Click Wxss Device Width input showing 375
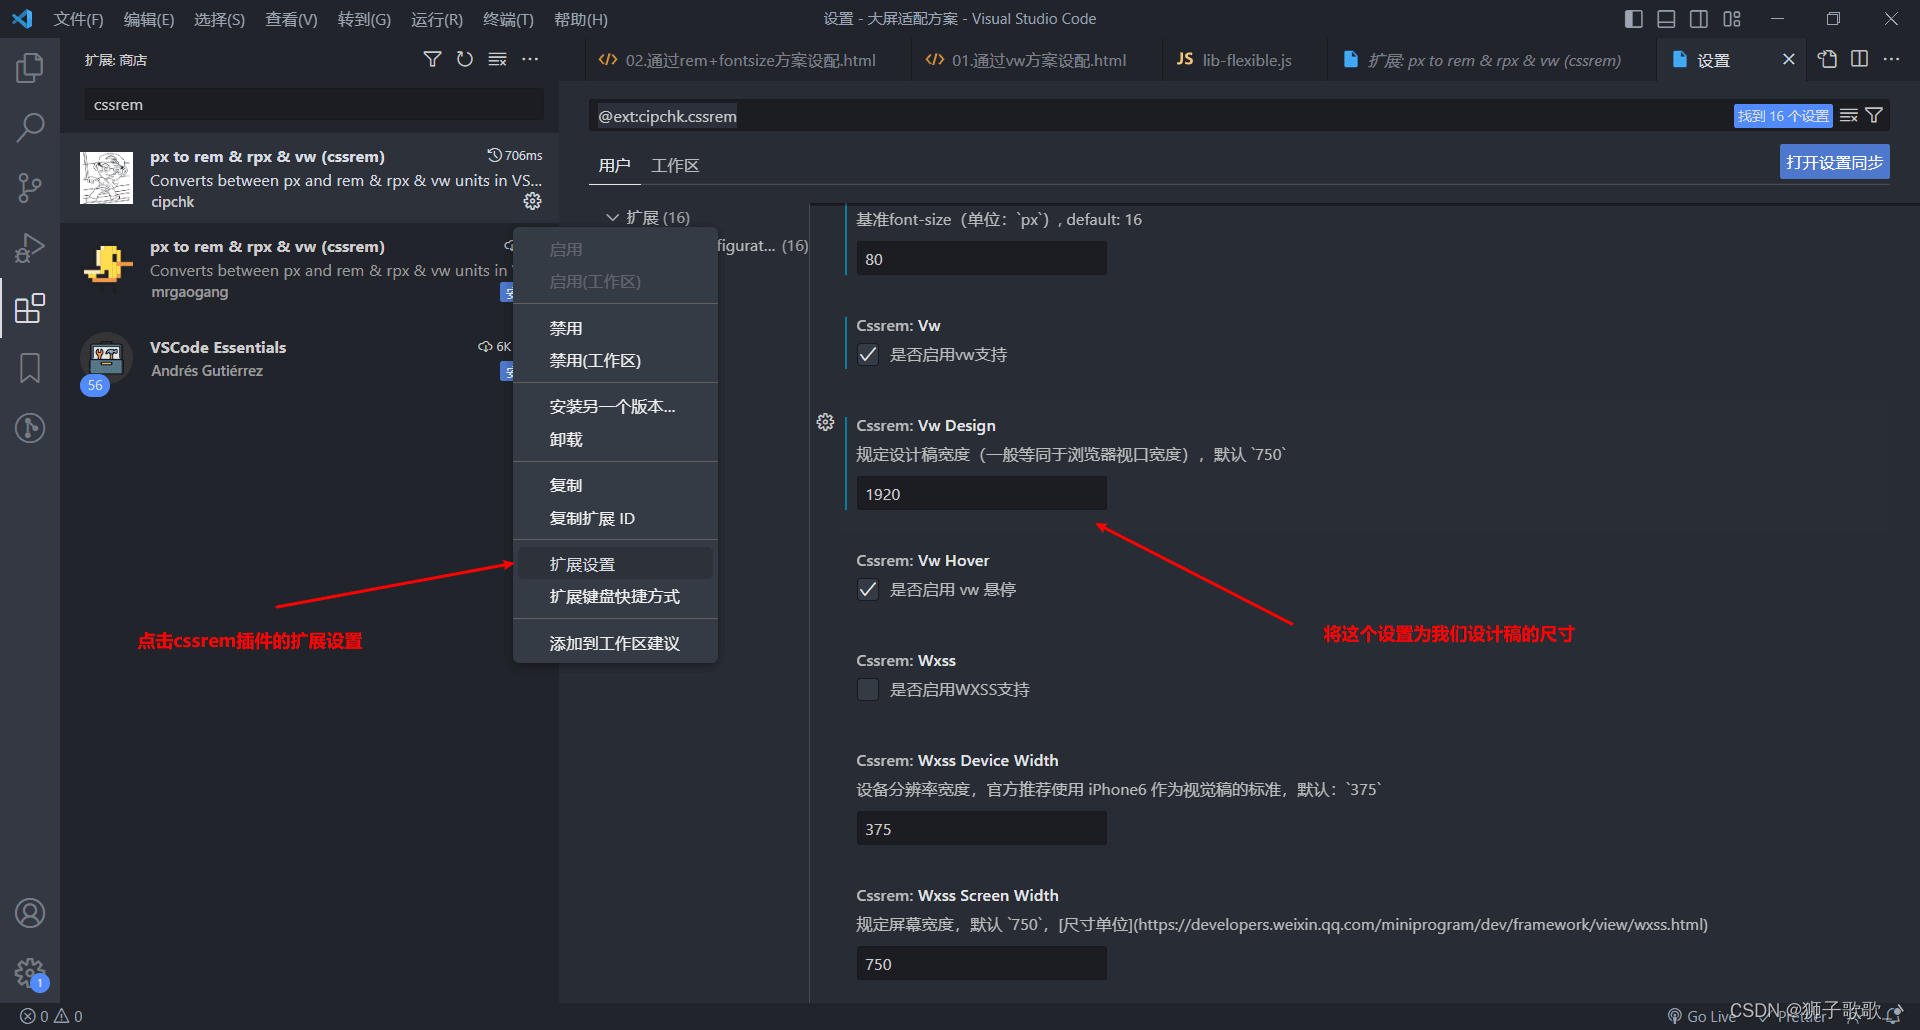The height and width of the screenshot is (1030, 1920). point(981,829)
